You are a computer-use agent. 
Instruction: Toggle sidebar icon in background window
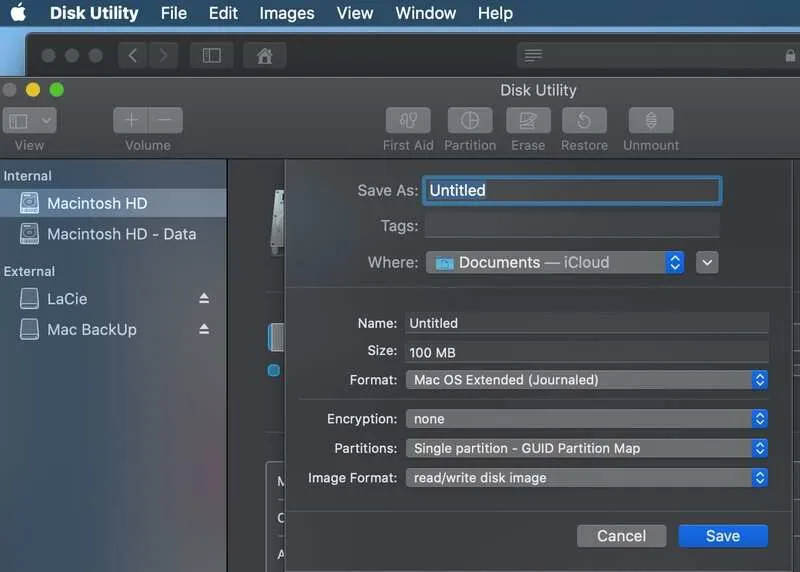(x=212, y=55)
